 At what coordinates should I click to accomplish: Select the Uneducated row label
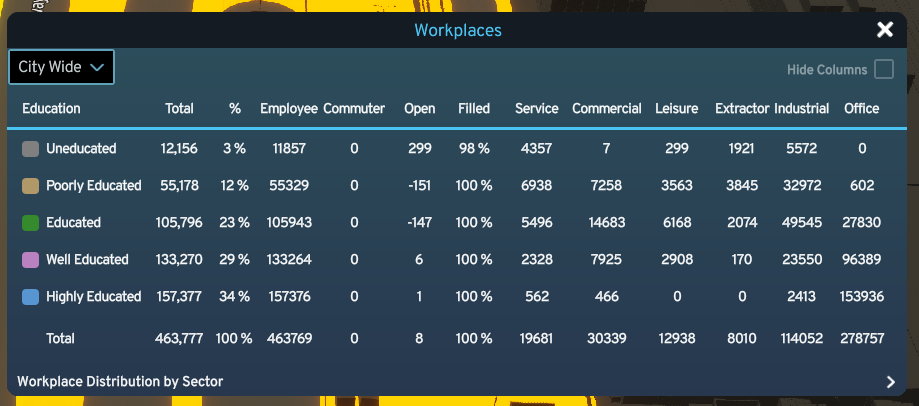81,149
